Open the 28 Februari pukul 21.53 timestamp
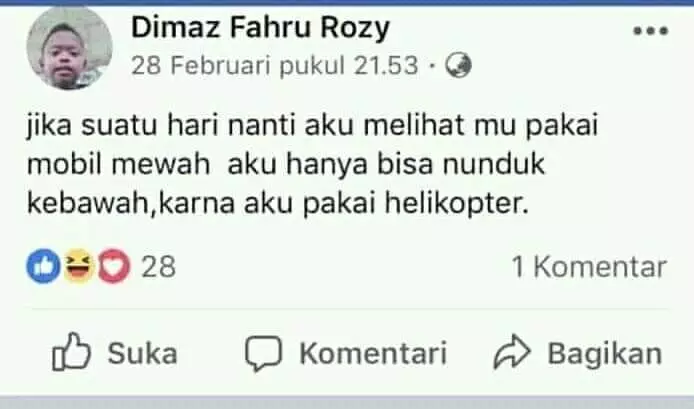 pos(274,66)
